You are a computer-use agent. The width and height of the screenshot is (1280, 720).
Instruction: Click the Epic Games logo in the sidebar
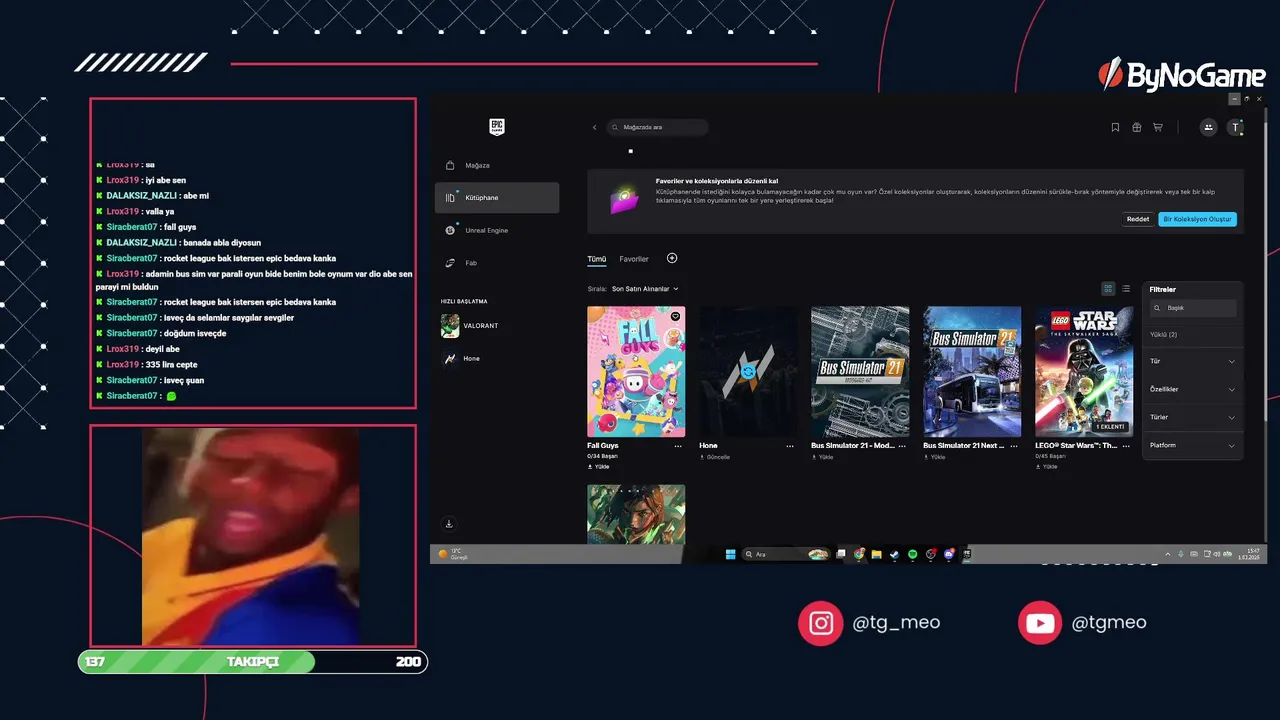click(497, 127)
